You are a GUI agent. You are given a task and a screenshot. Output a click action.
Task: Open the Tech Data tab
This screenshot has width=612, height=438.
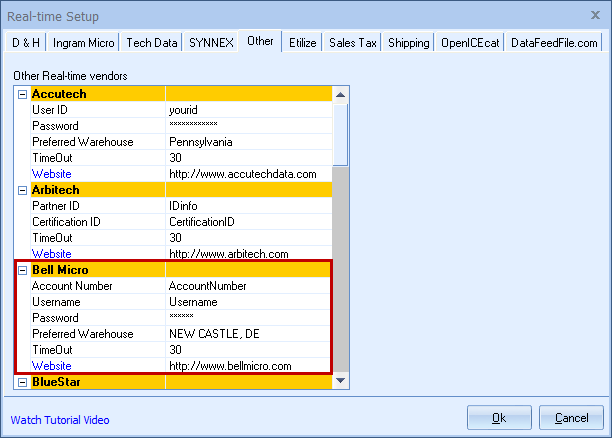pyautogui.click(x=152, y=43)
